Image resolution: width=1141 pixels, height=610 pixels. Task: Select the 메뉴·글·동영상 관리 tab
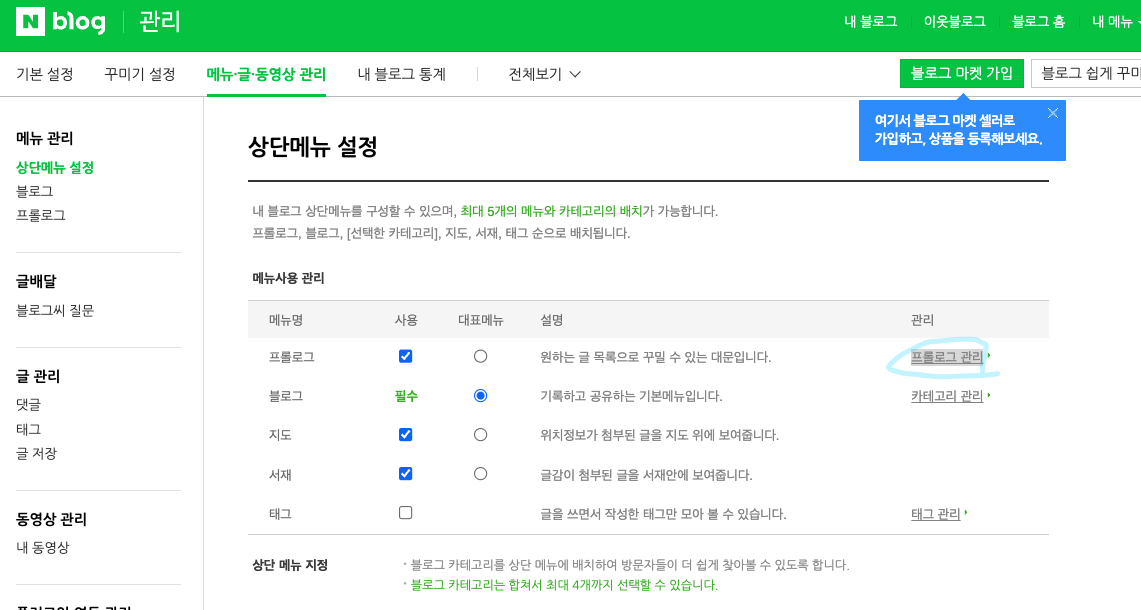click(266, 74)
